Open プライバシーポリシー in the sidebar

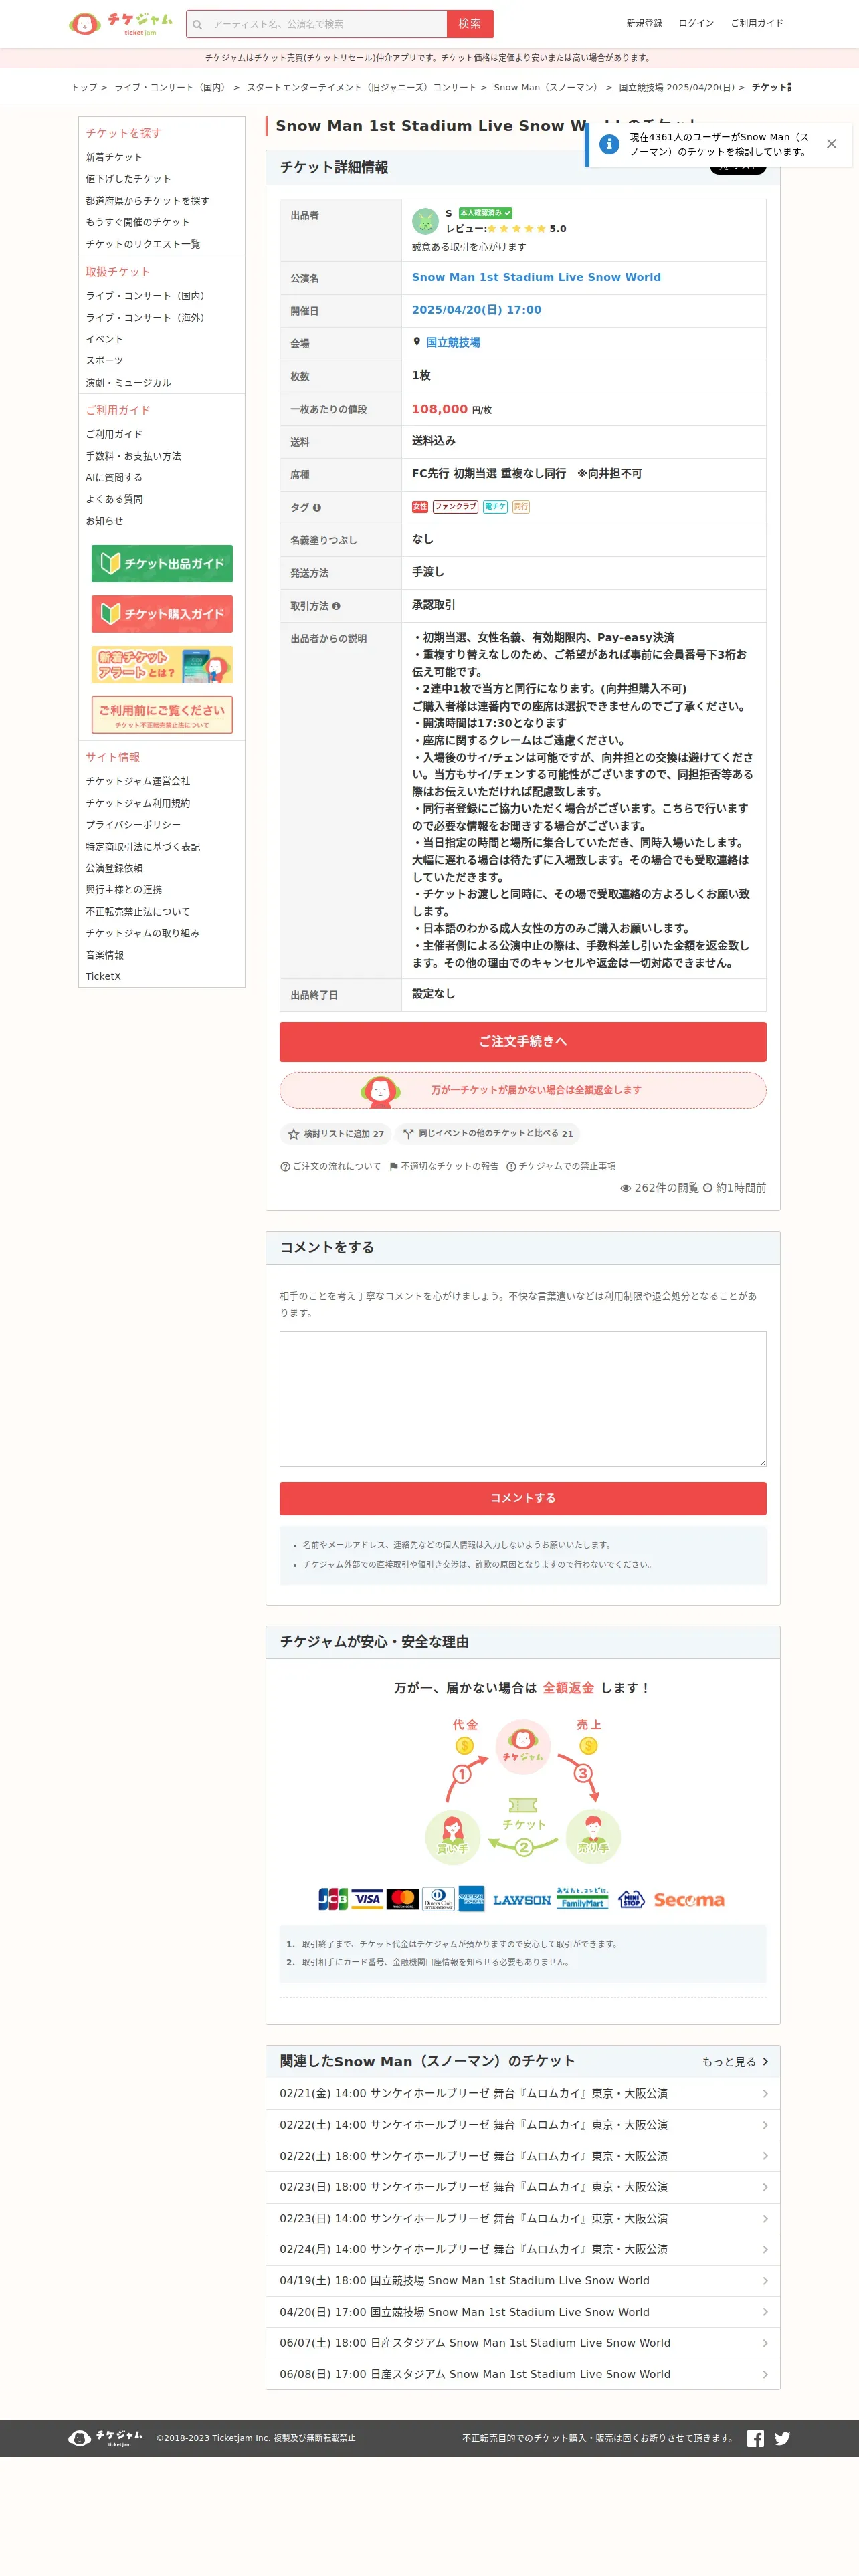pos(133,825)
